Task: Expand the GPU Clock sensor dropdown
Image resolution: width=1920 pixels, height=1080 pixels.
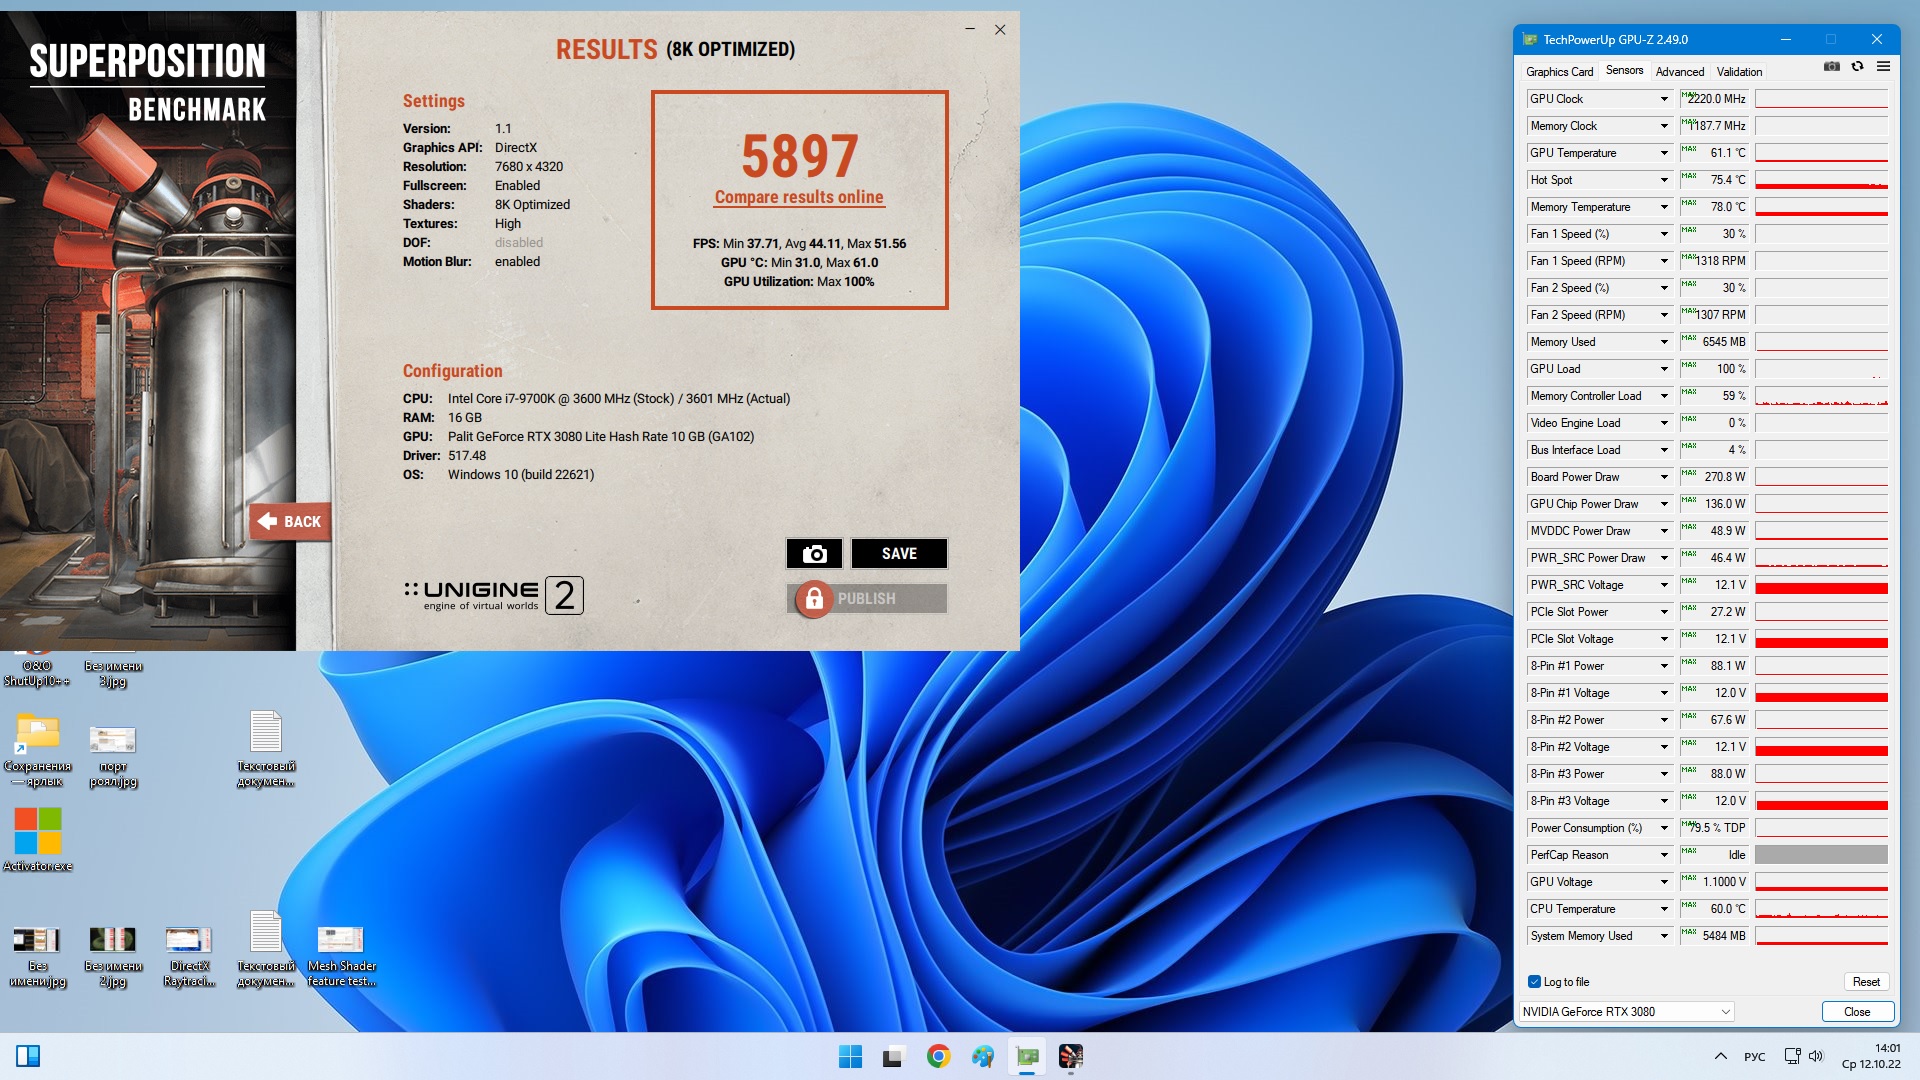Action: tap(1664, 99)
